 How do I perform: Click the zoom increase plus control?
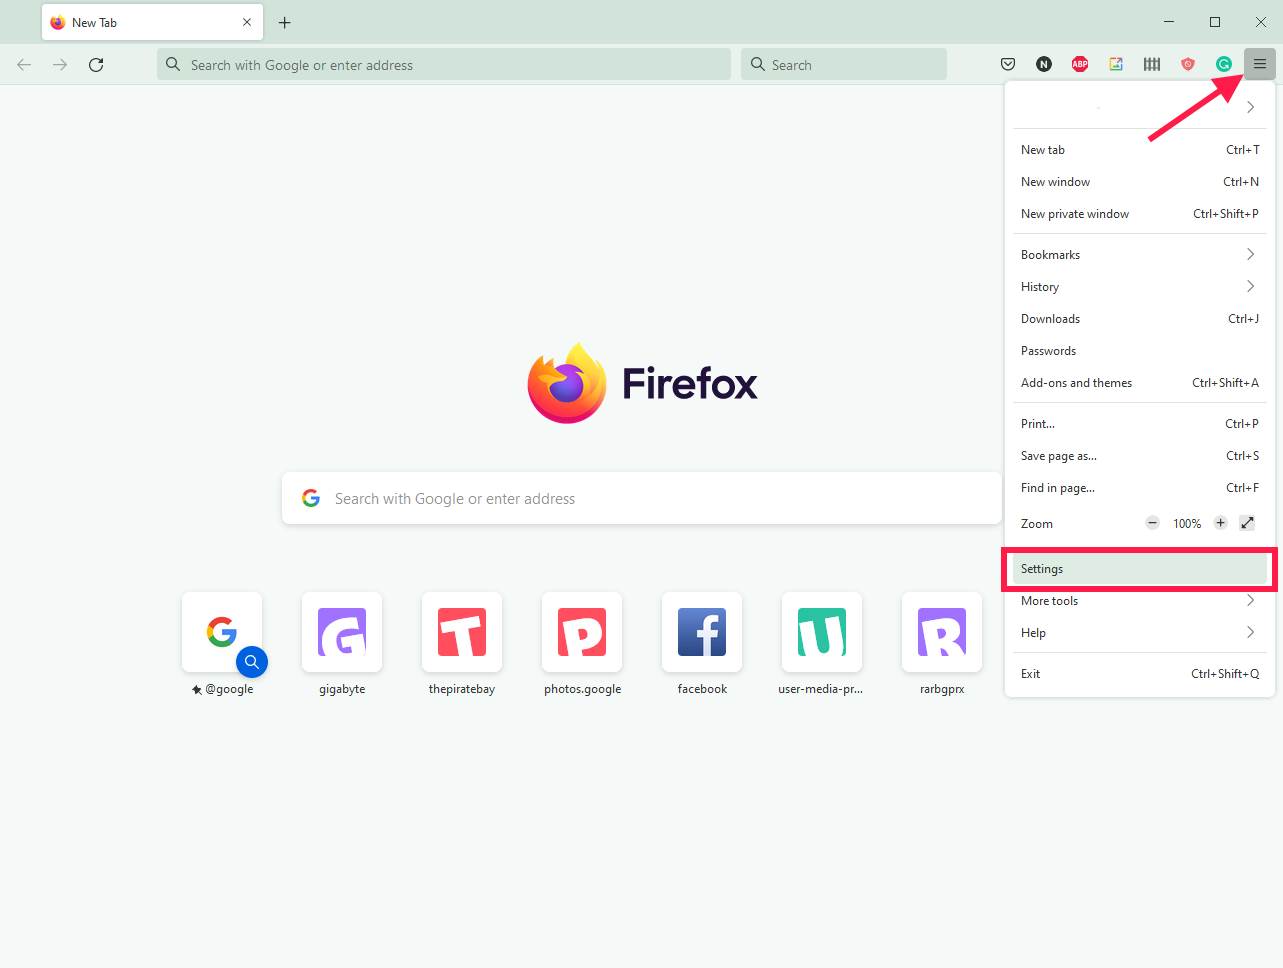coord(1221,522)
